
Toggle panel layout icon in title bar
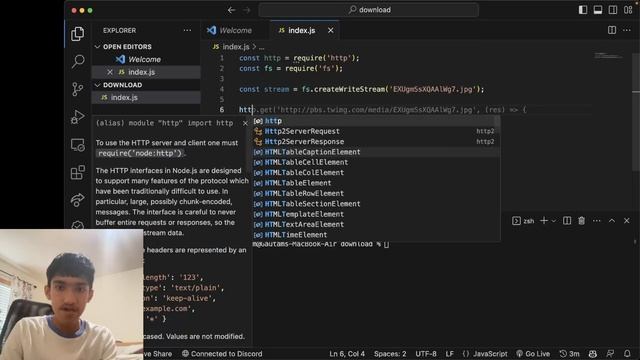pyautogui.click(x=598, y=10)
